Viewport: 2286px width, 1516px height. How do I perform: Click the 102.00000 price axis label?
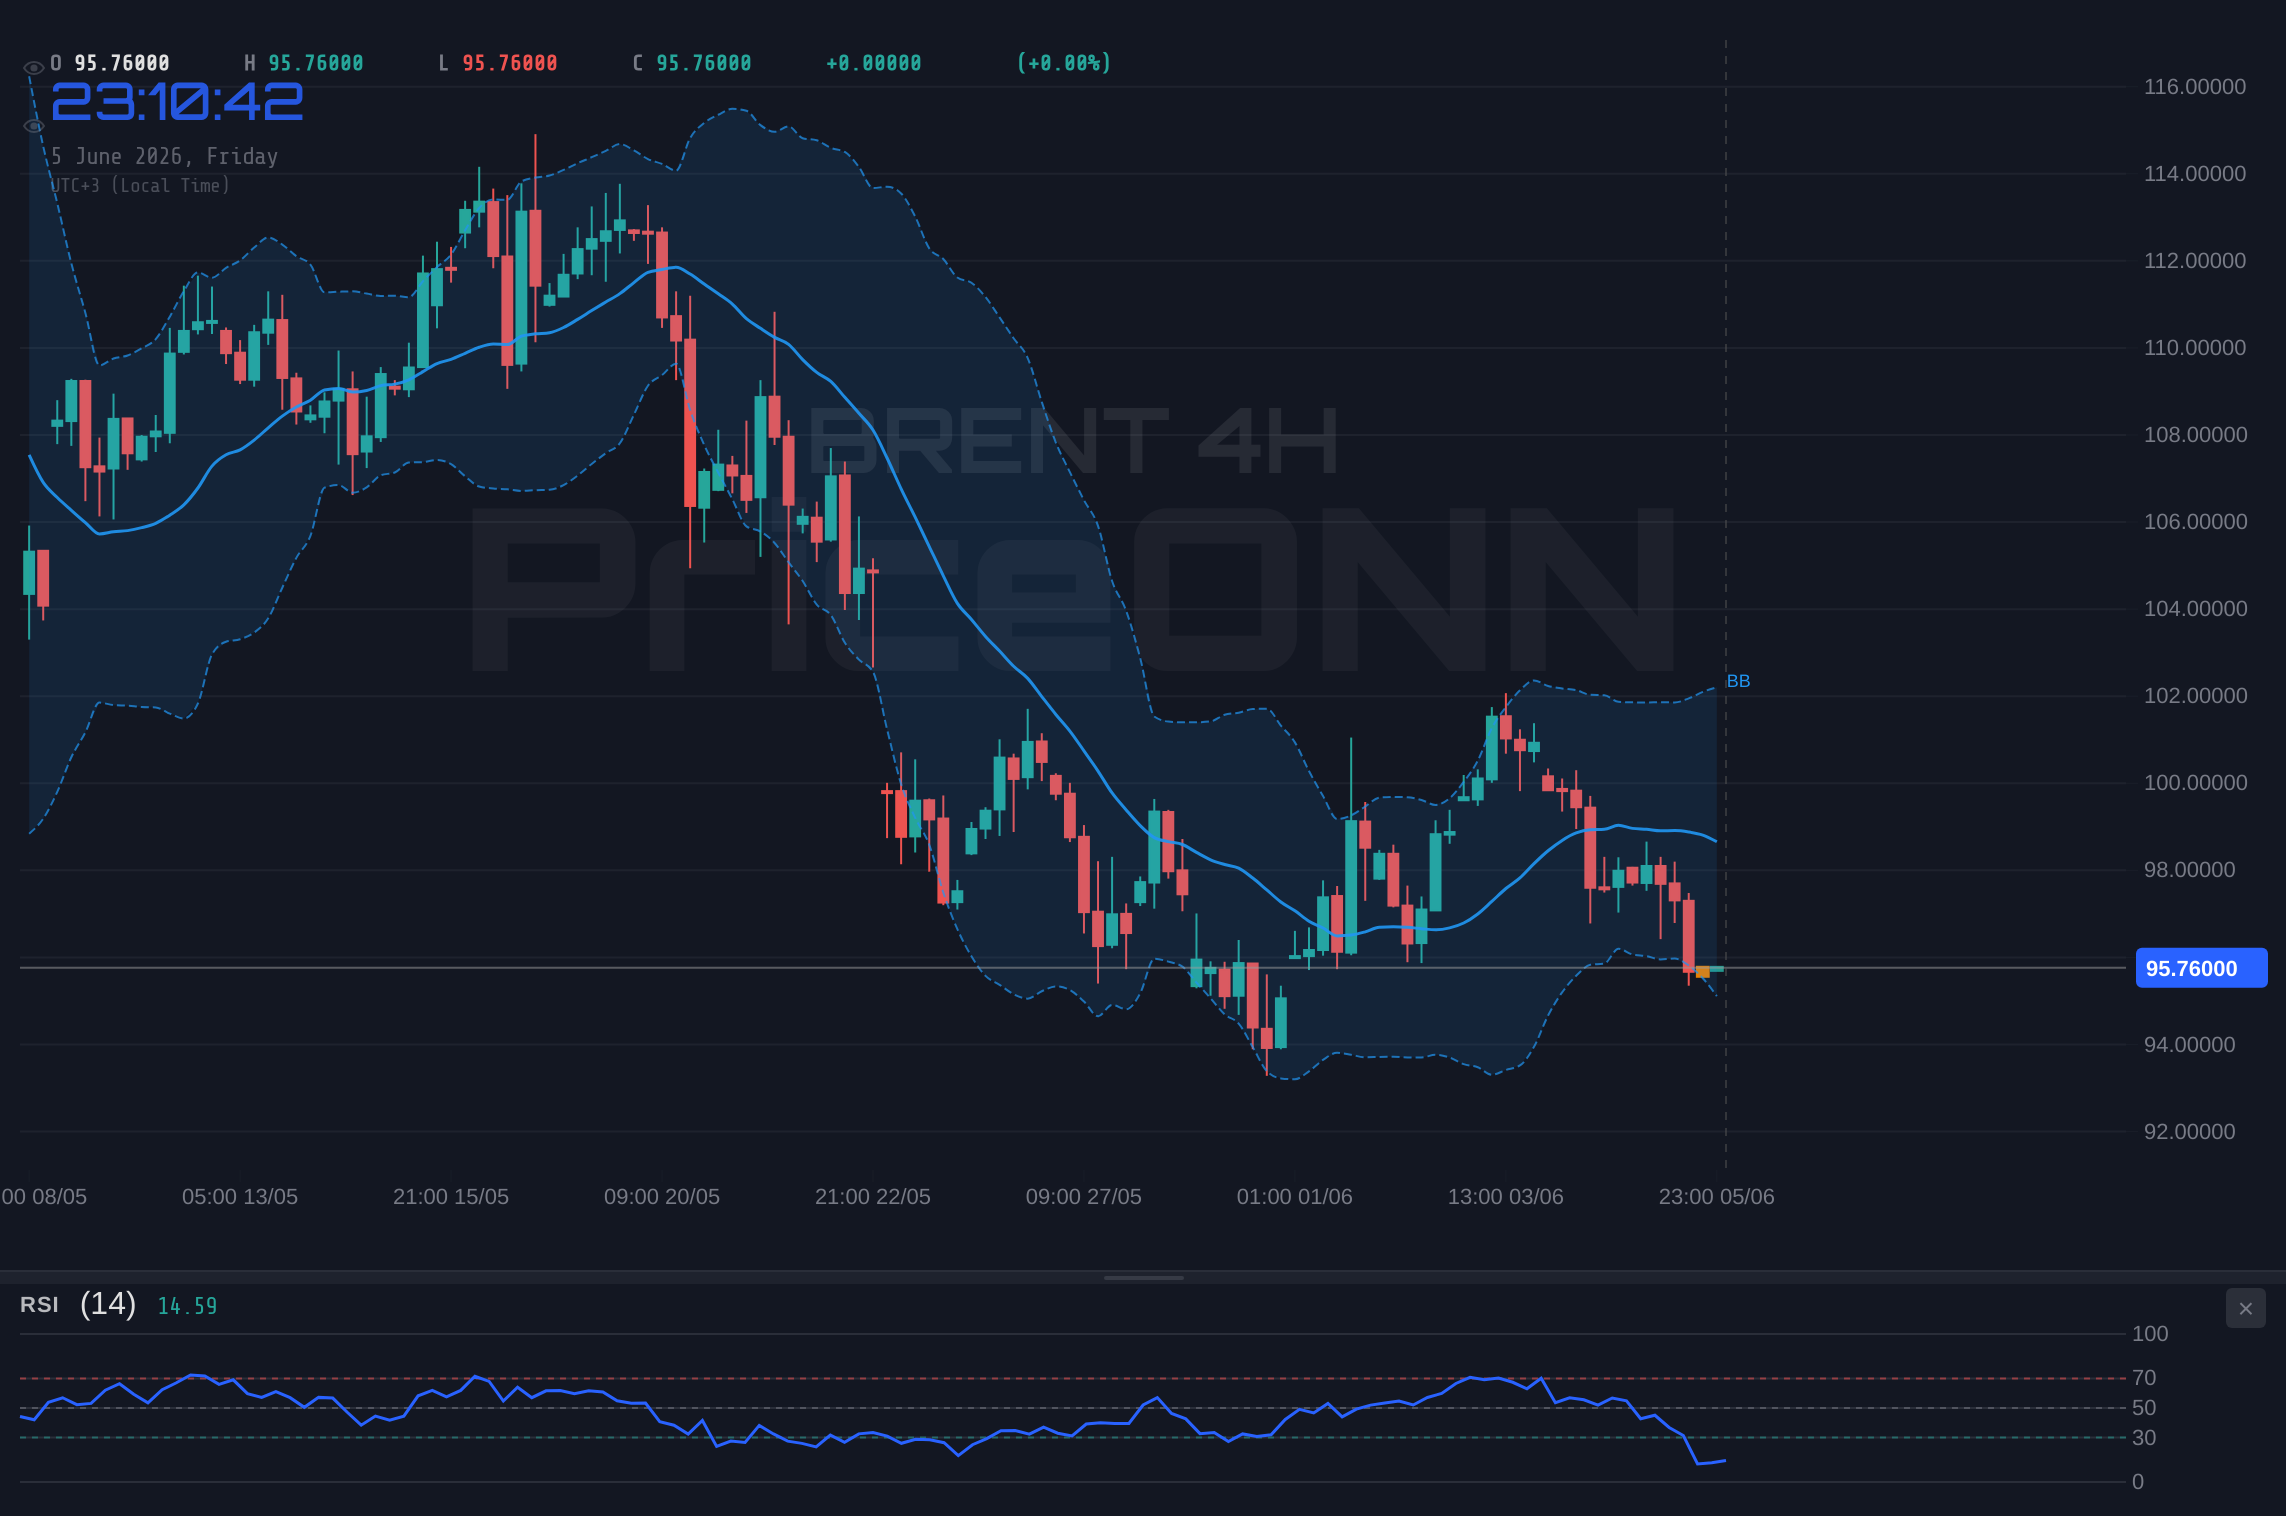point(2195,696)
